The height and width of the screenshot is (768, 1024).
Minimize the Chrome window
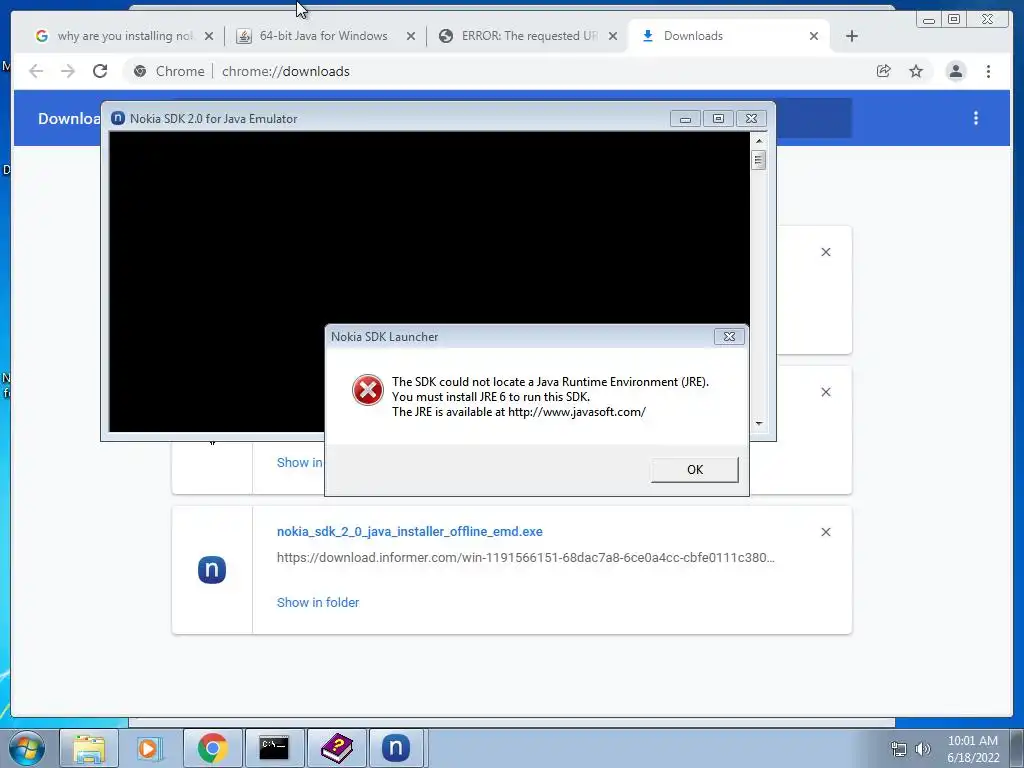tap(929, 20)
